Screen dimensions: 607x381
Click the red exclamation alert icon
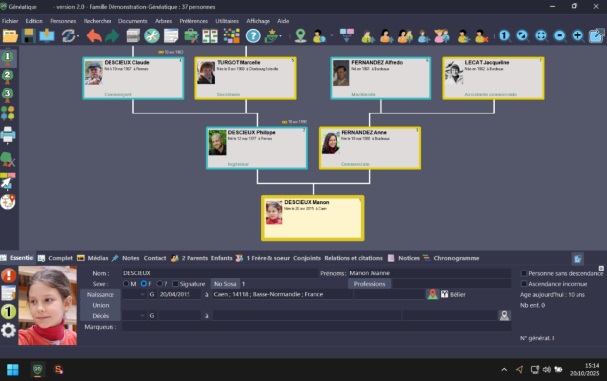[x=9, y=275]
